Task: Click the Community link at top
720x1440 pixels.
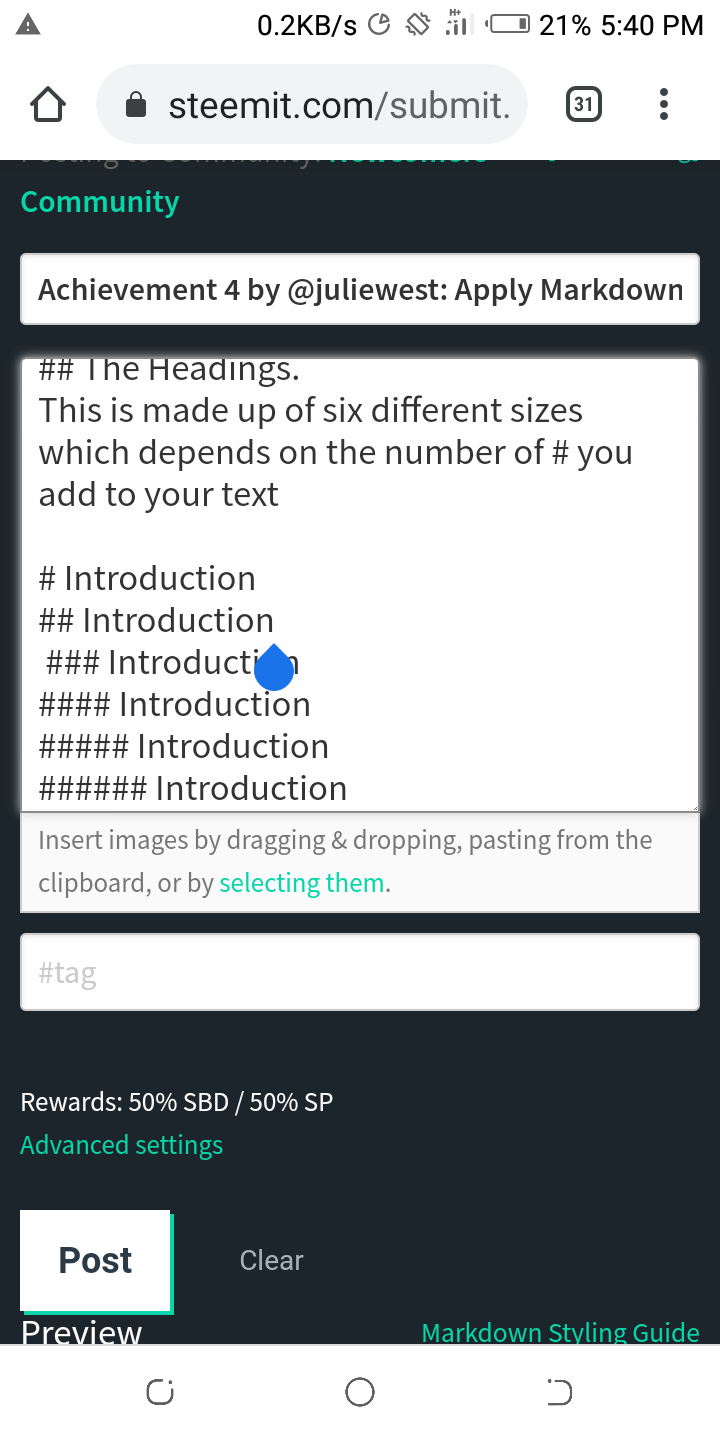Action: click(100, 201)
